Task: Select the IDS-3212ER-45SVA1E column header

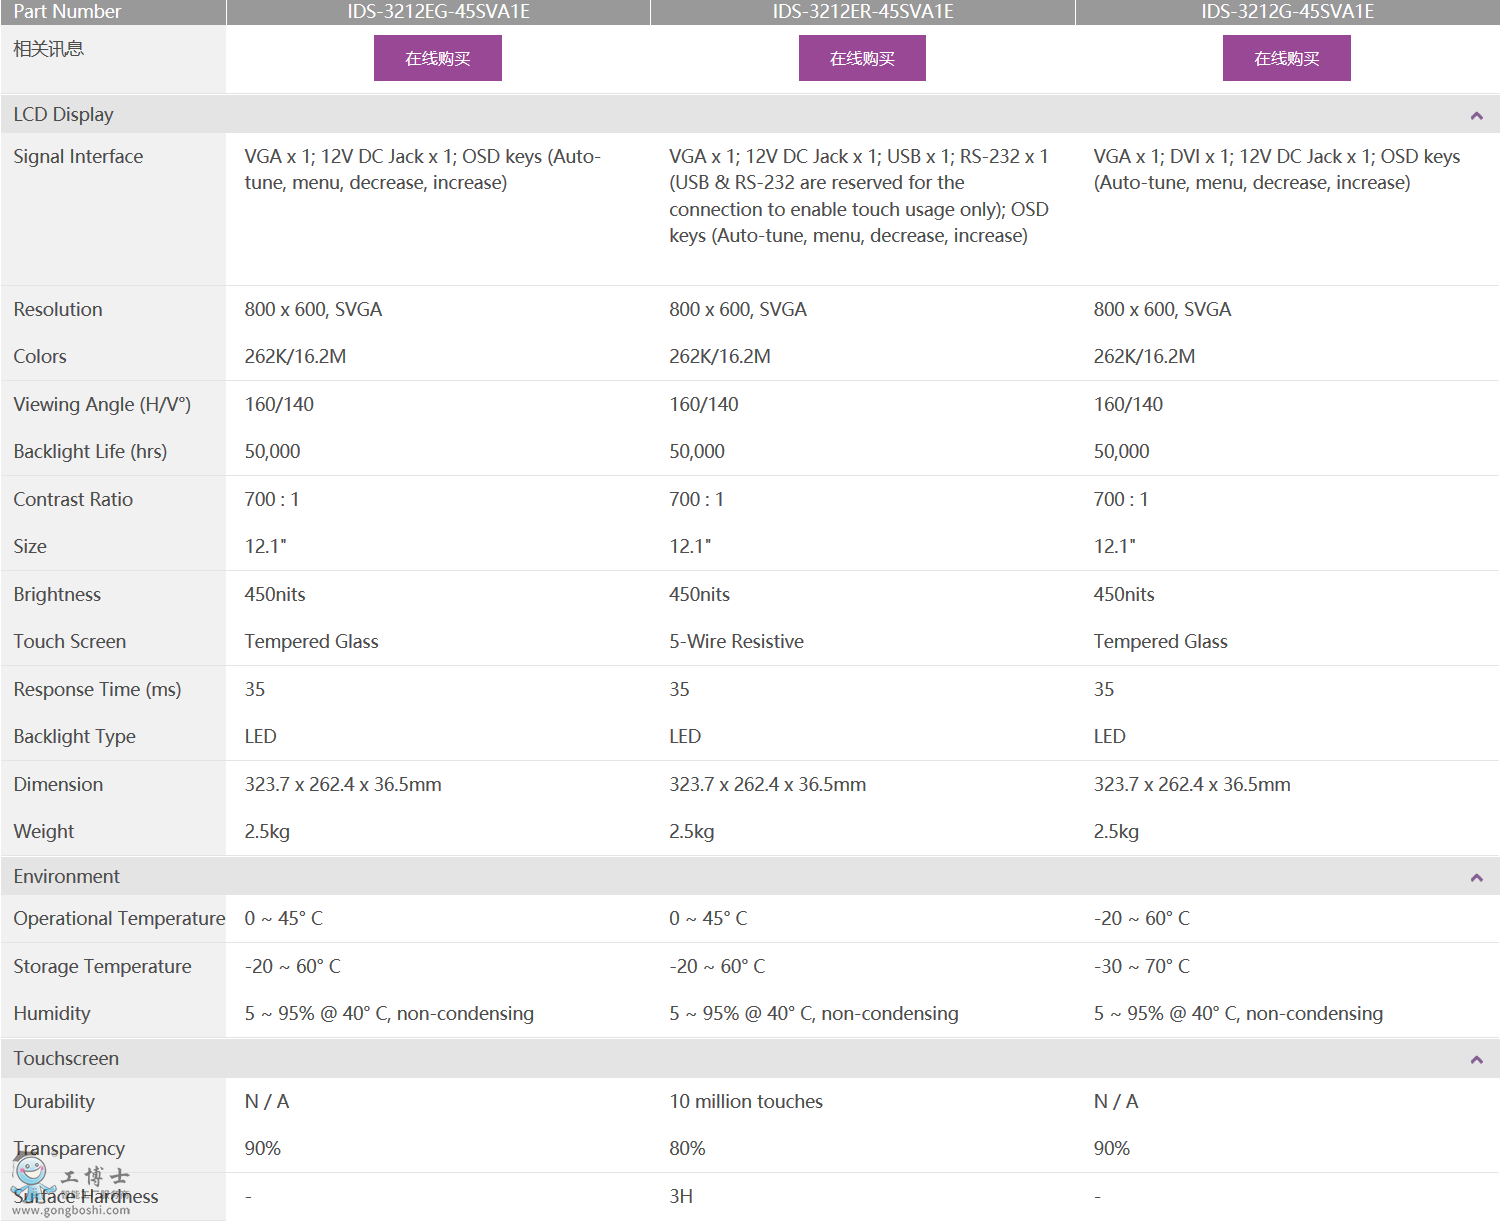Action: [x=862, y=12]
